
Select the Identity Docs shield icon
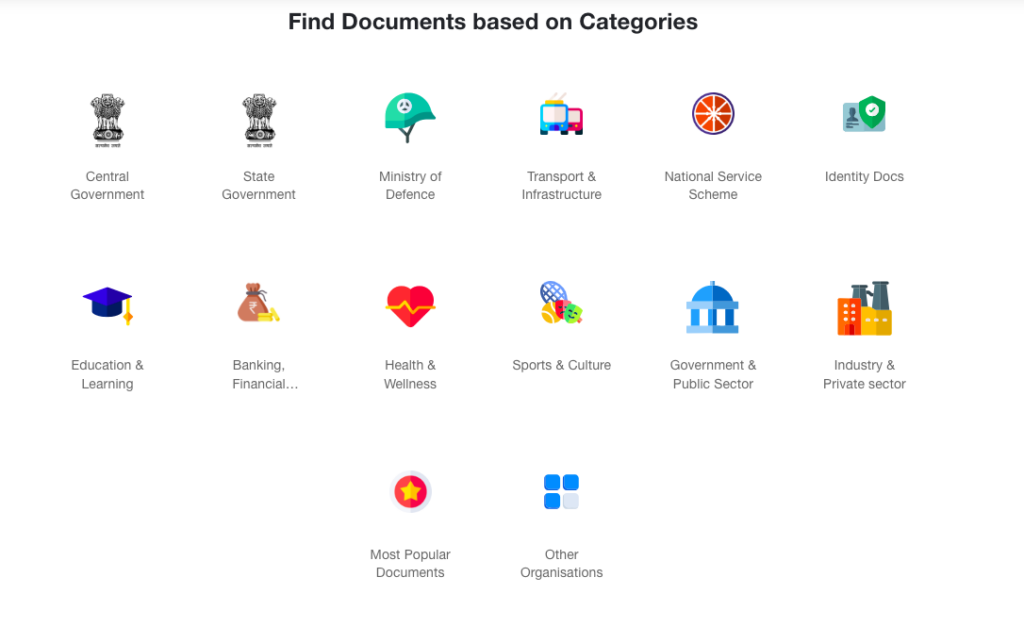(x=864, y=114)
